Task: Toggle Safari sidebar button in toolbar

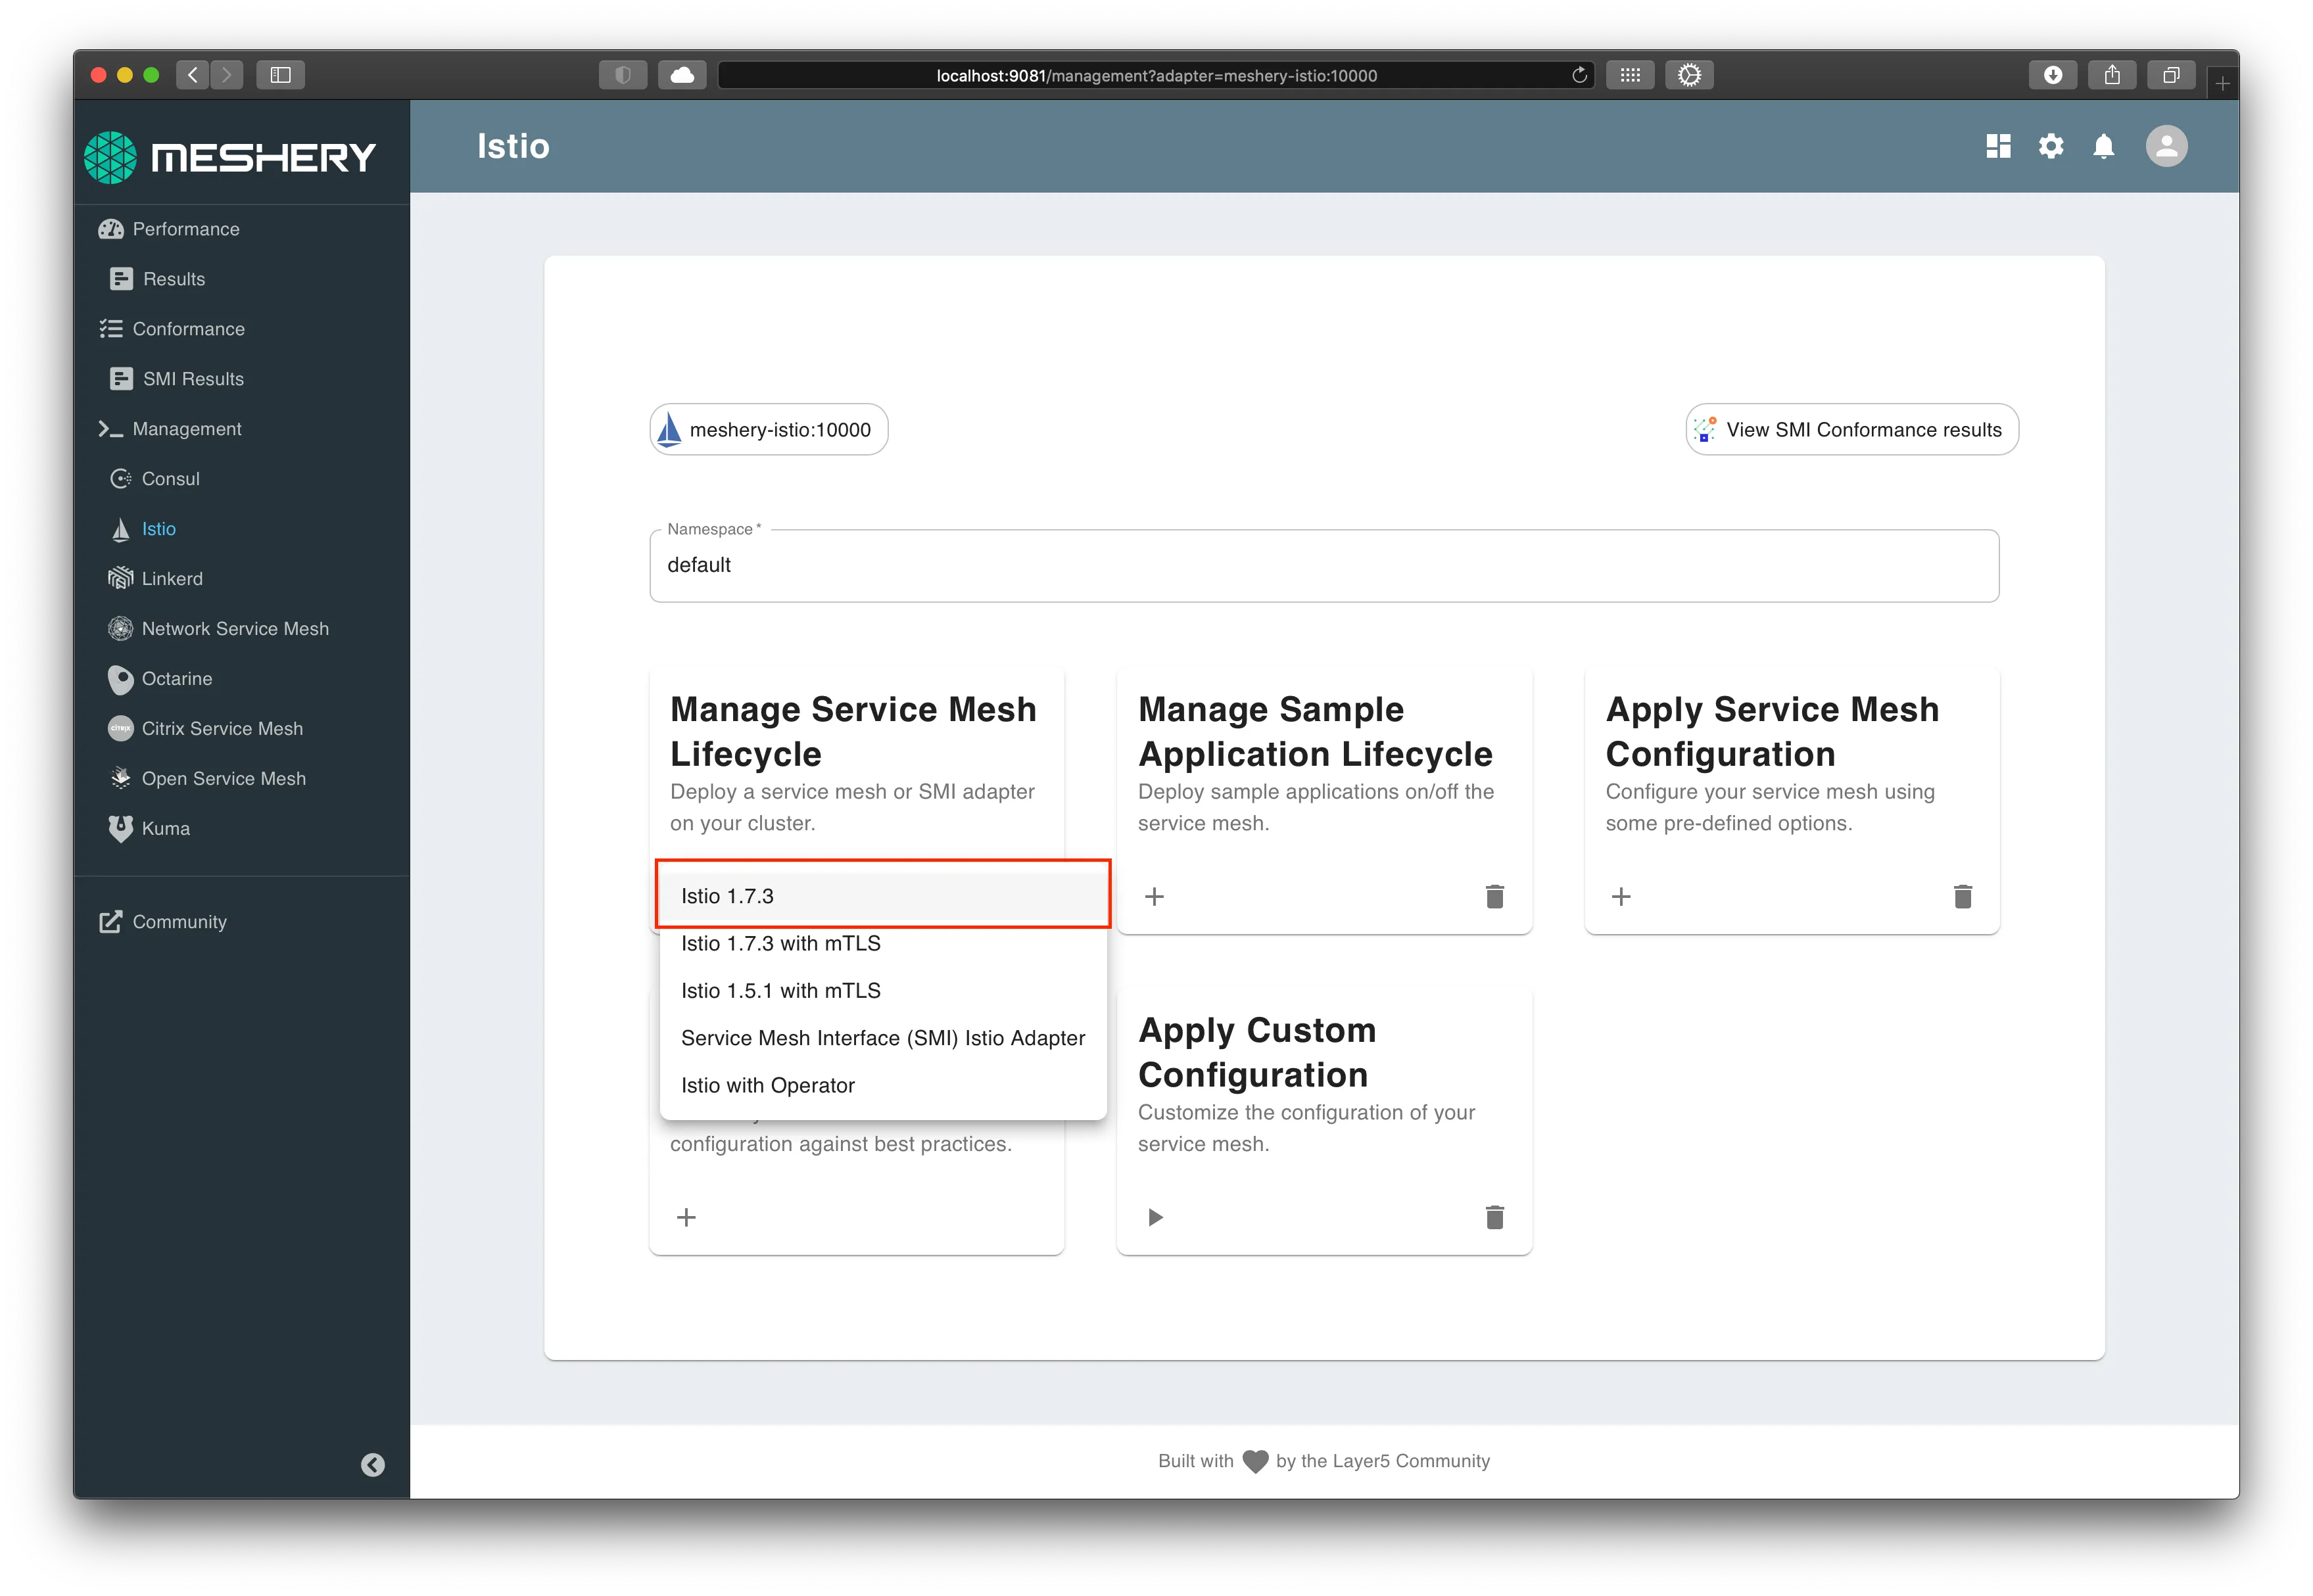Action: [x=280, y=75]
